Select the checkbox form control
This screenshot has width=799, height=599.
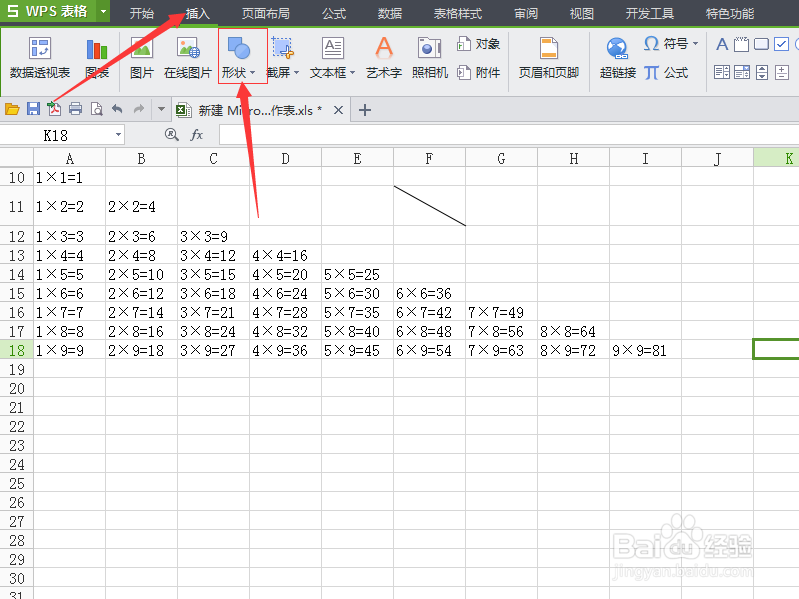point(781,44)
